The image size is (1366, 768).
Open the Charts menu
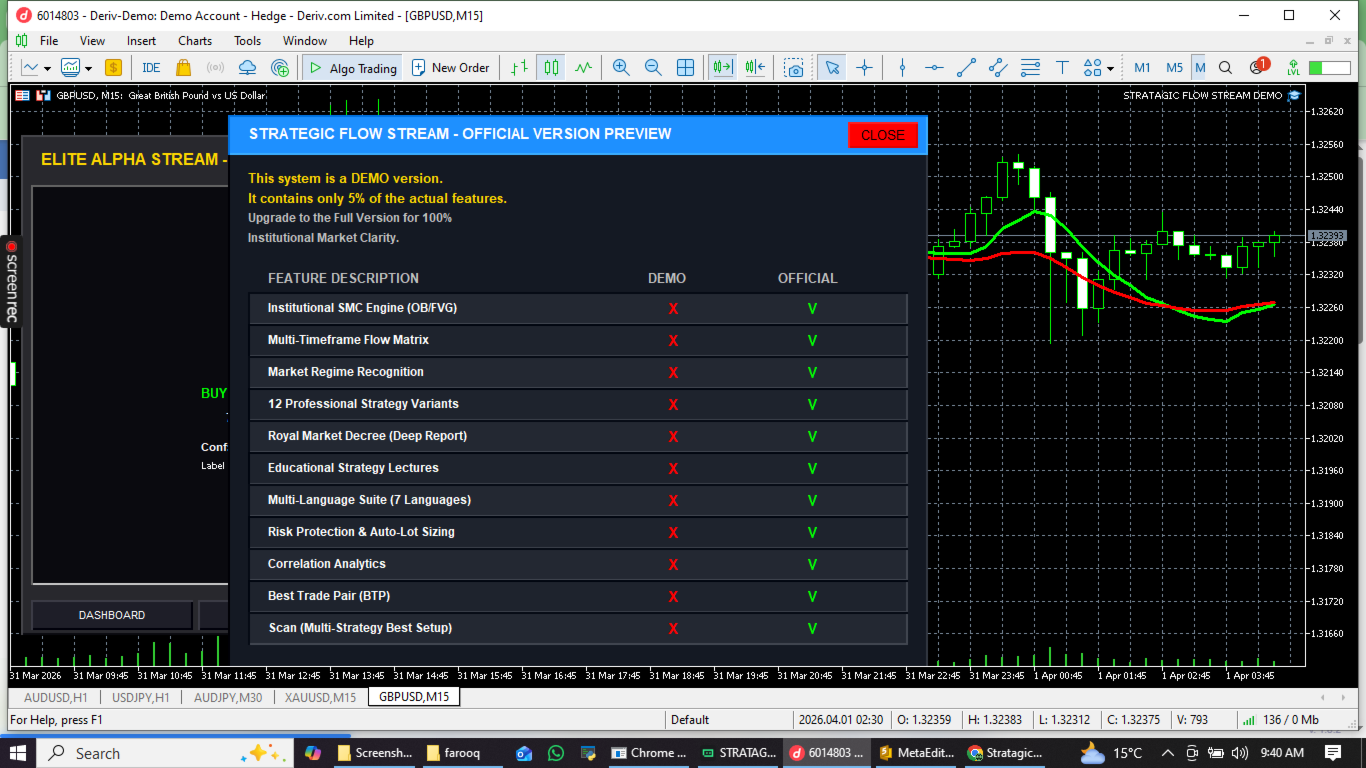click(195, 41)
